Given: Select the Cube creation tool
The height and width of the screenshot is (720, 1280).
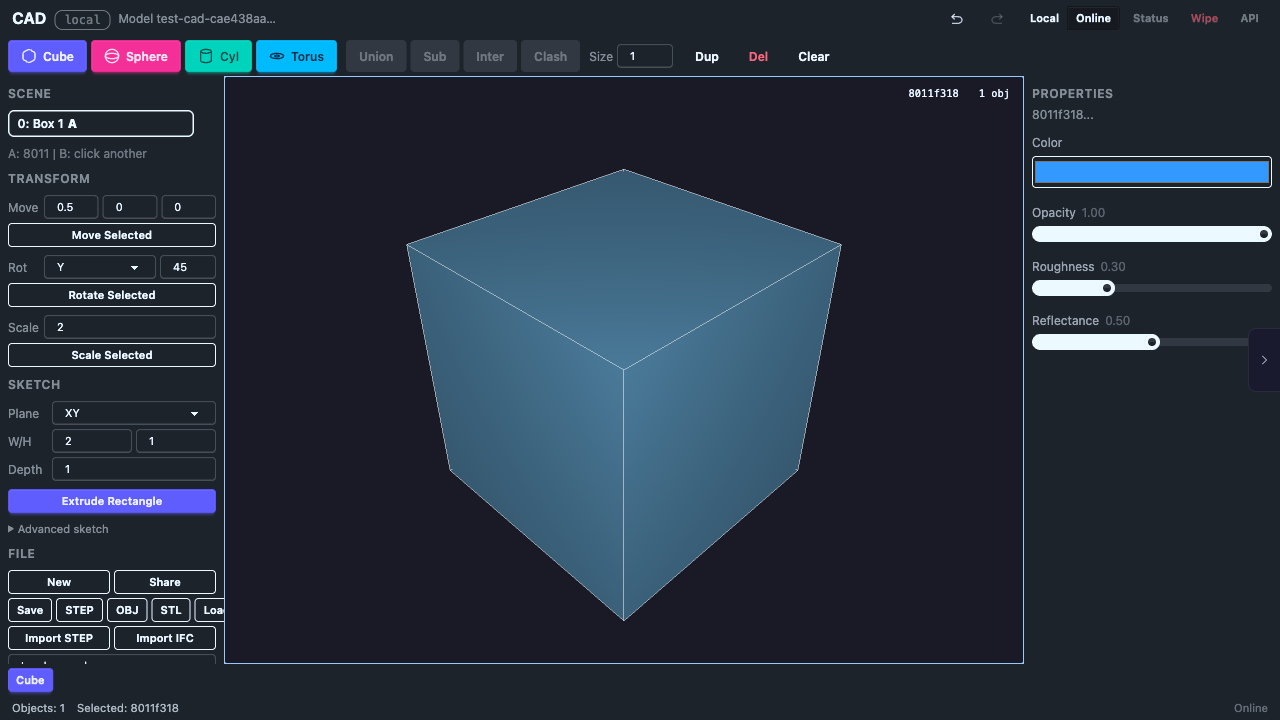Looking at the screenshot, I should (47, 56).
